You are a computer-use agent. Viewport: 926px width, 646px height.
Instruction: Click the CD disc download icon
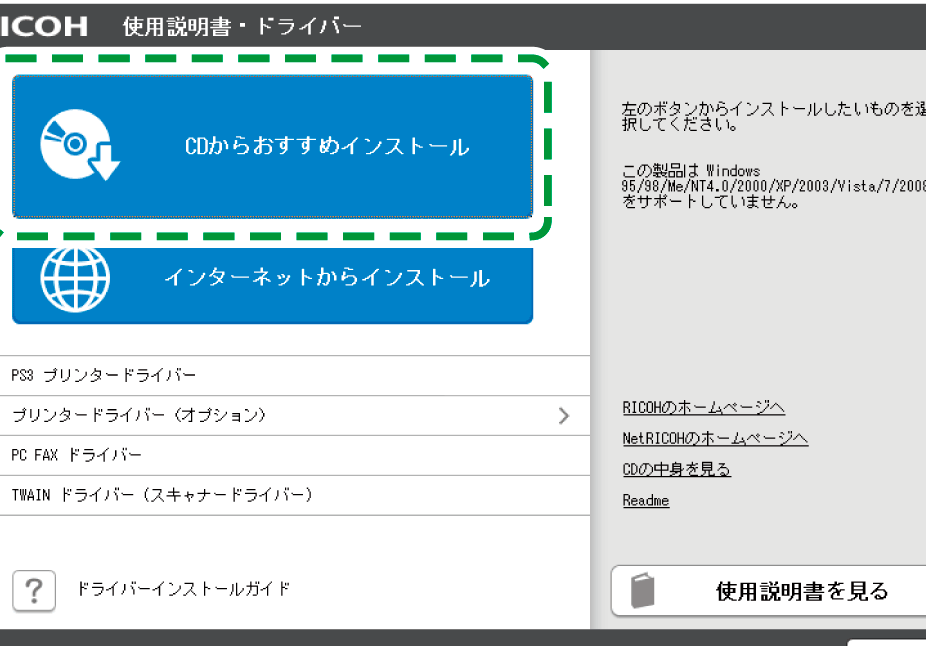(x=78, y=147)
